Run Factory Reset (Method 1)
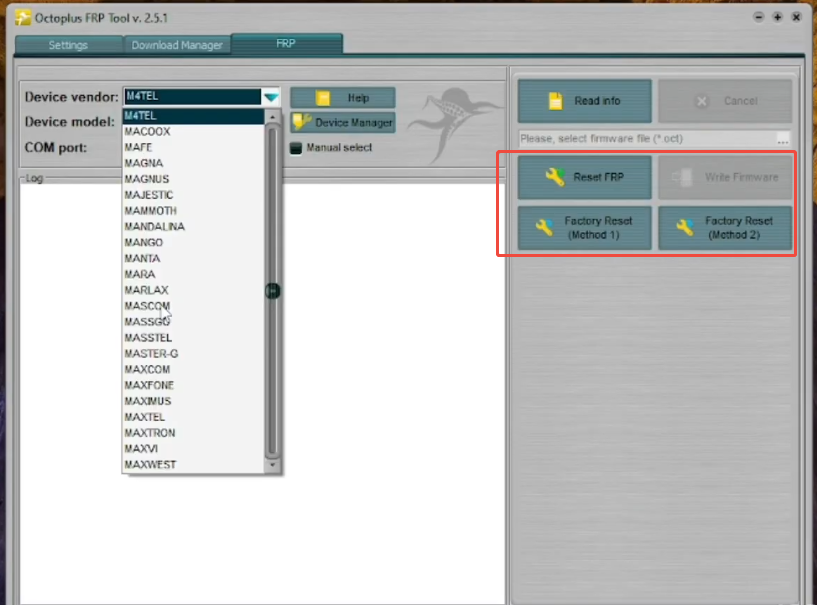Screen dimensions: 817x605 (585, 228)
